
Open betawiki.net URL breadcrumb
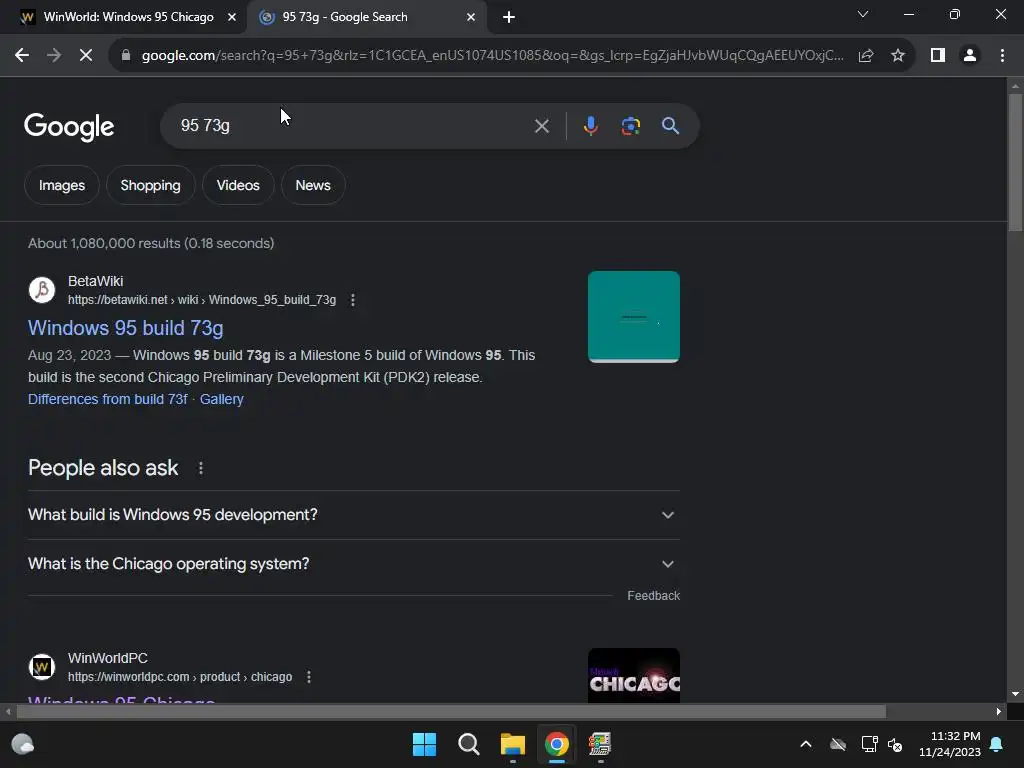202,300
